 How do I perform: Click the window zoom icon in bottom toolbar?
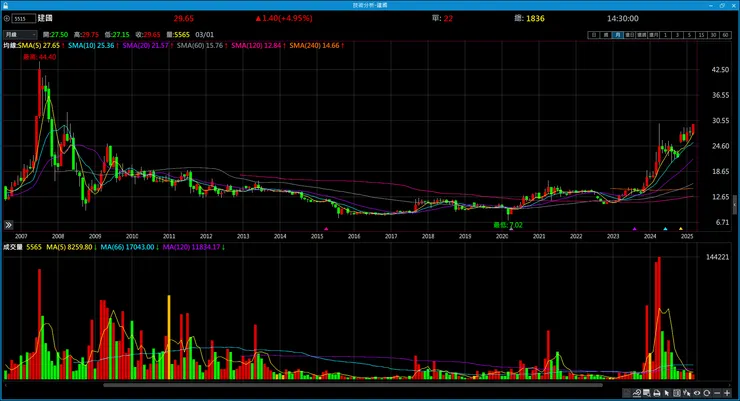[647, 393]
